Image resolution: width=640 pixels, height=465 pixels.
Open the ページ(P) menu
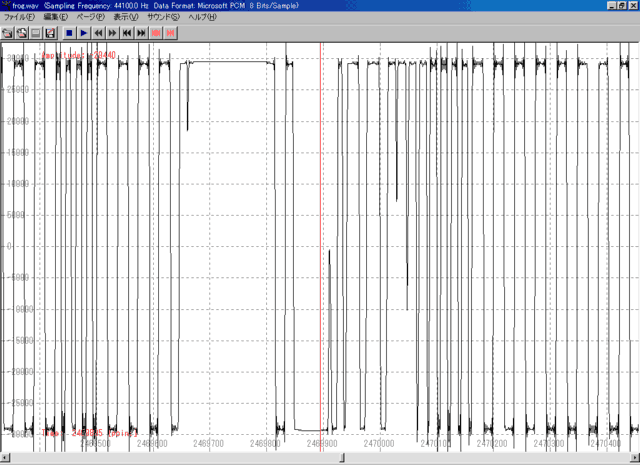point(91,18)
